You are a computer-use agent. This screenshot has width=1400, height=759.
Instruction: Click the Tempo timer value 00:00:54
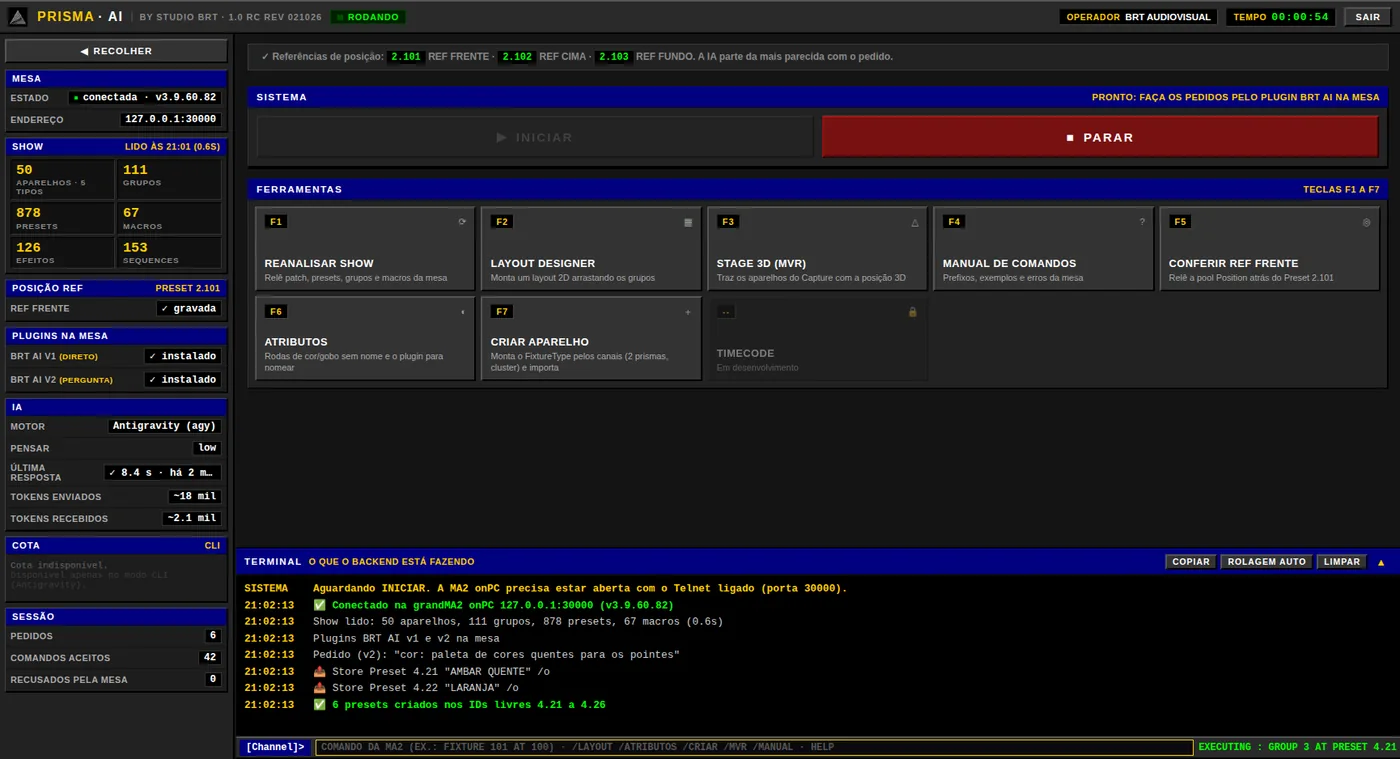1300,17
